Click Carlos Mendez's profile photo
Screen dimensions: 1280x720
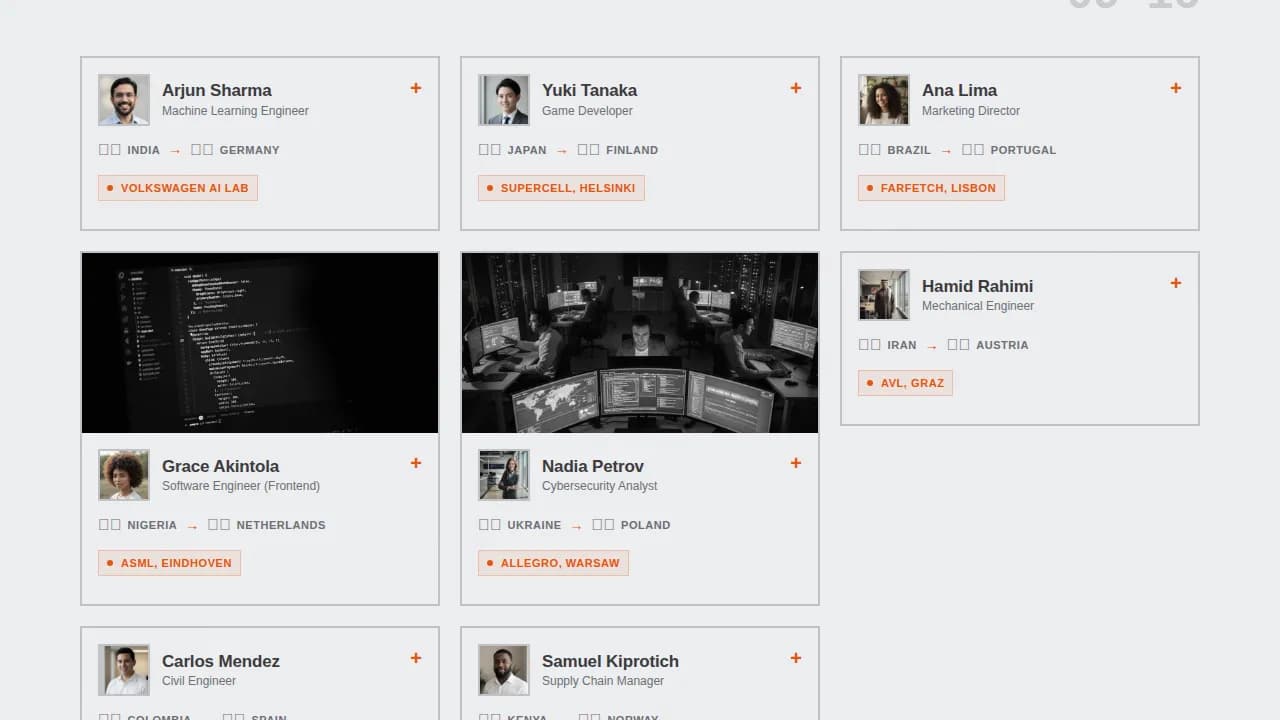124,670
